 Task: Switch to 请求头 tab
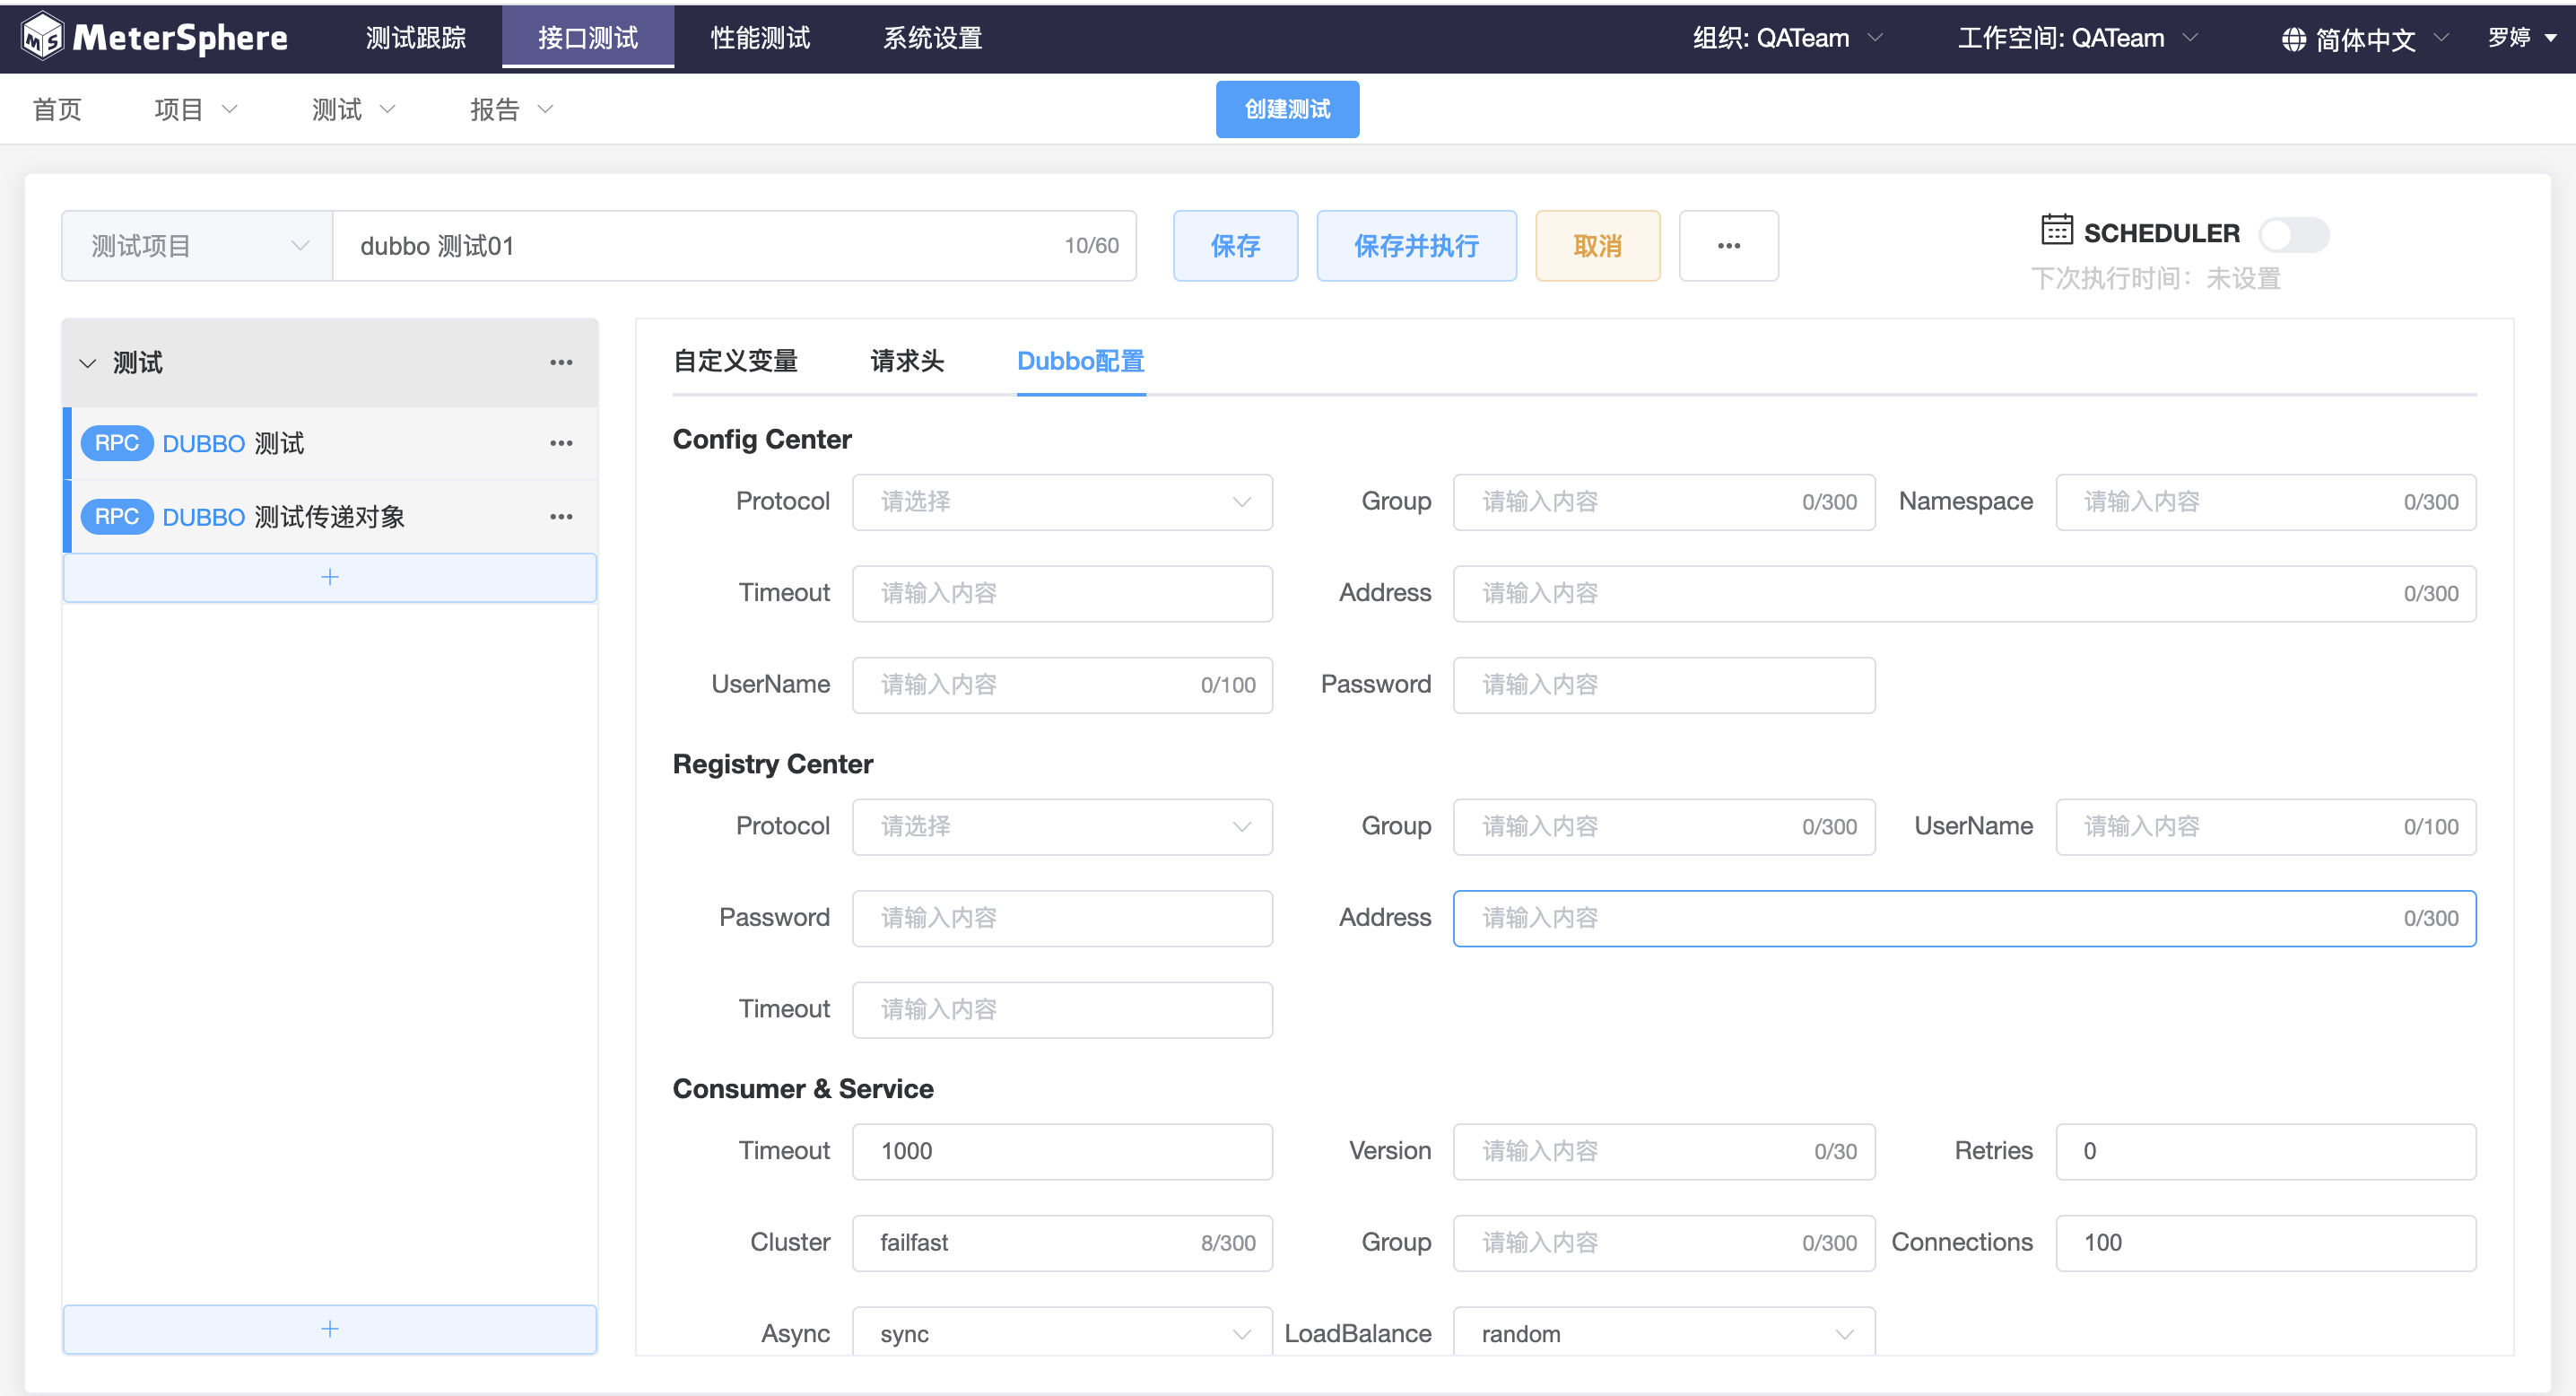(907, 361)
